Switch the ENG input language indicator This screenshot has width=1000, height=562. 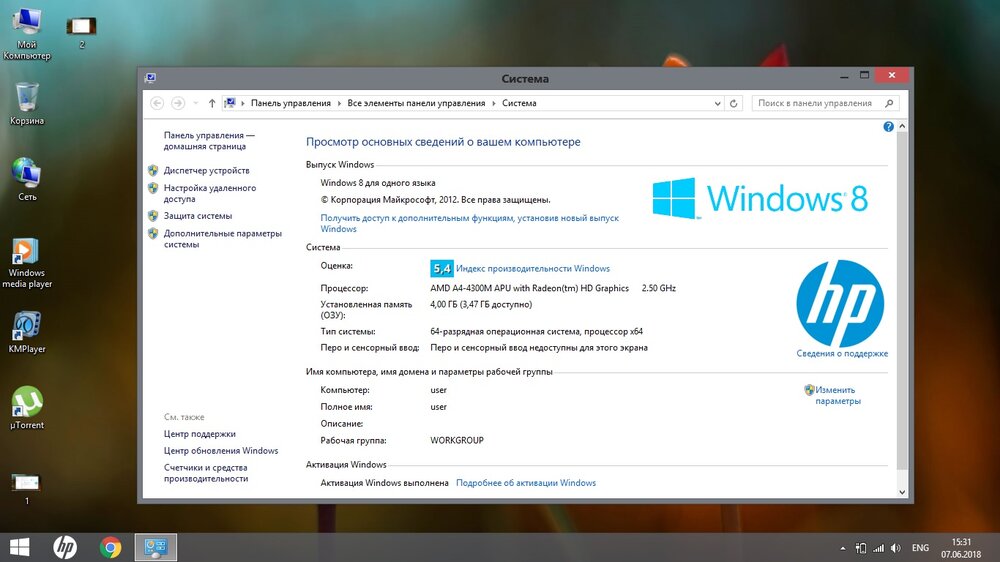pos(920,548)
